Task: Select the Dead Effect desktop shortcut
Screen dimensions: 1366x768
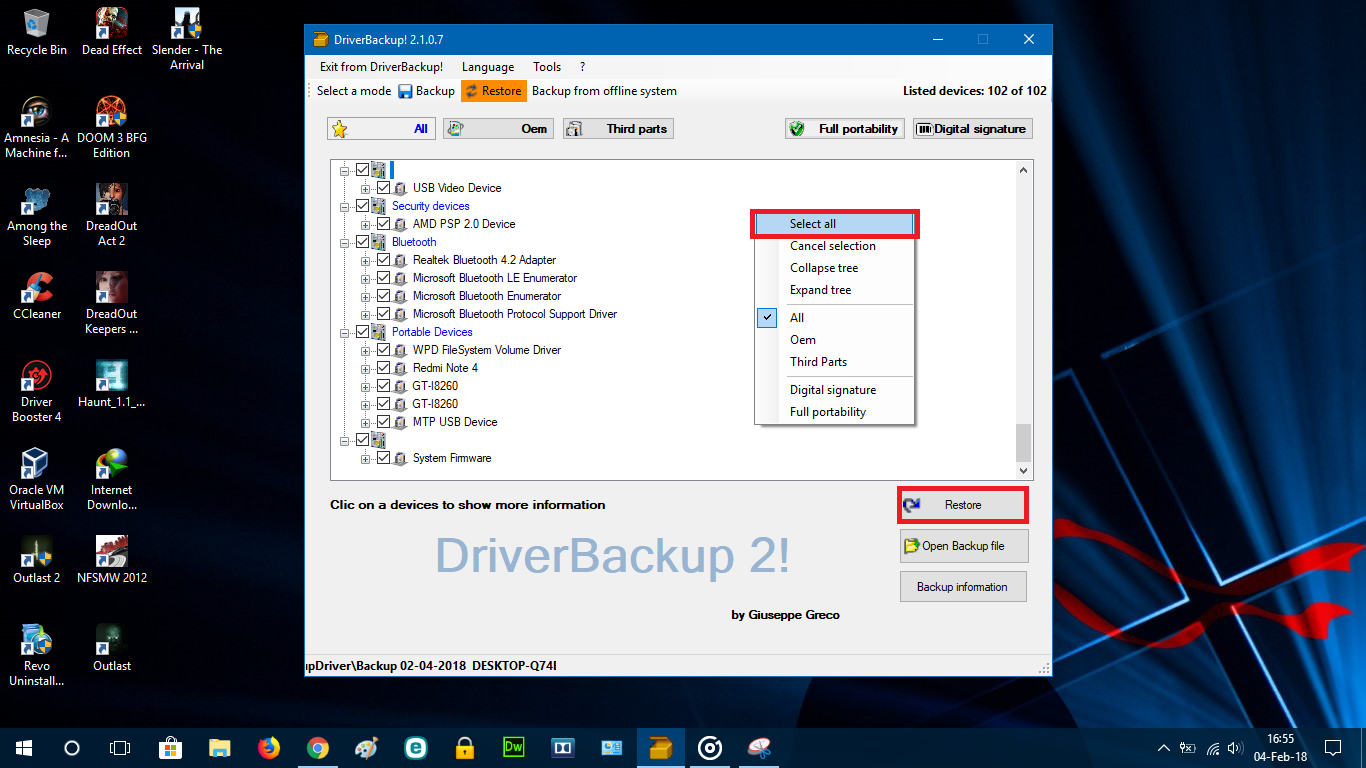Action: [x=112, y=33]
